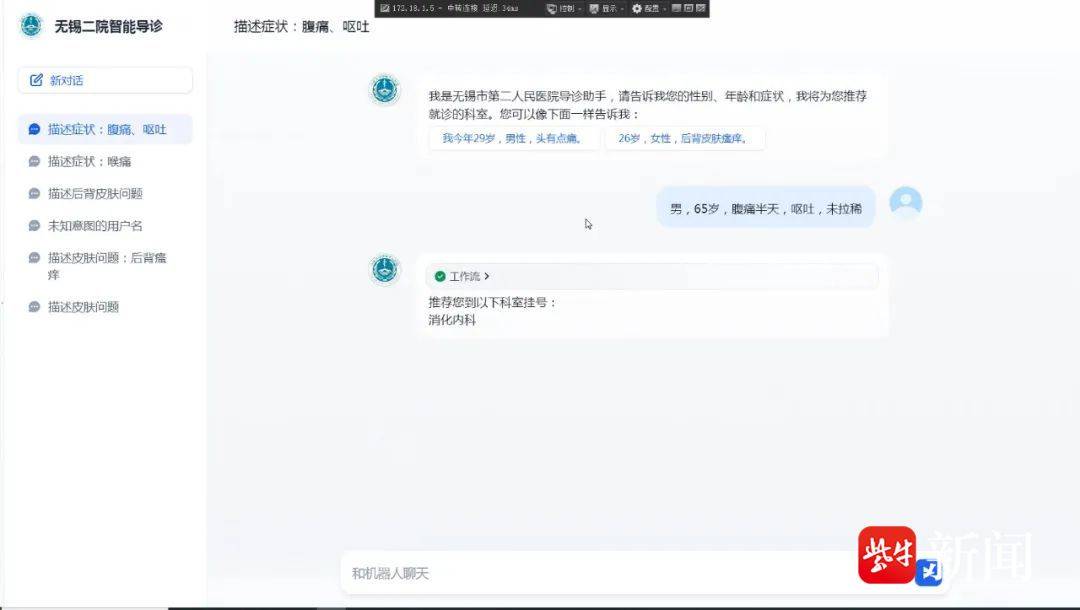The height and width of the screenshot is (610, 1080).
Task: Click blue bubble icon of active conversation
Action: [34, 129]
